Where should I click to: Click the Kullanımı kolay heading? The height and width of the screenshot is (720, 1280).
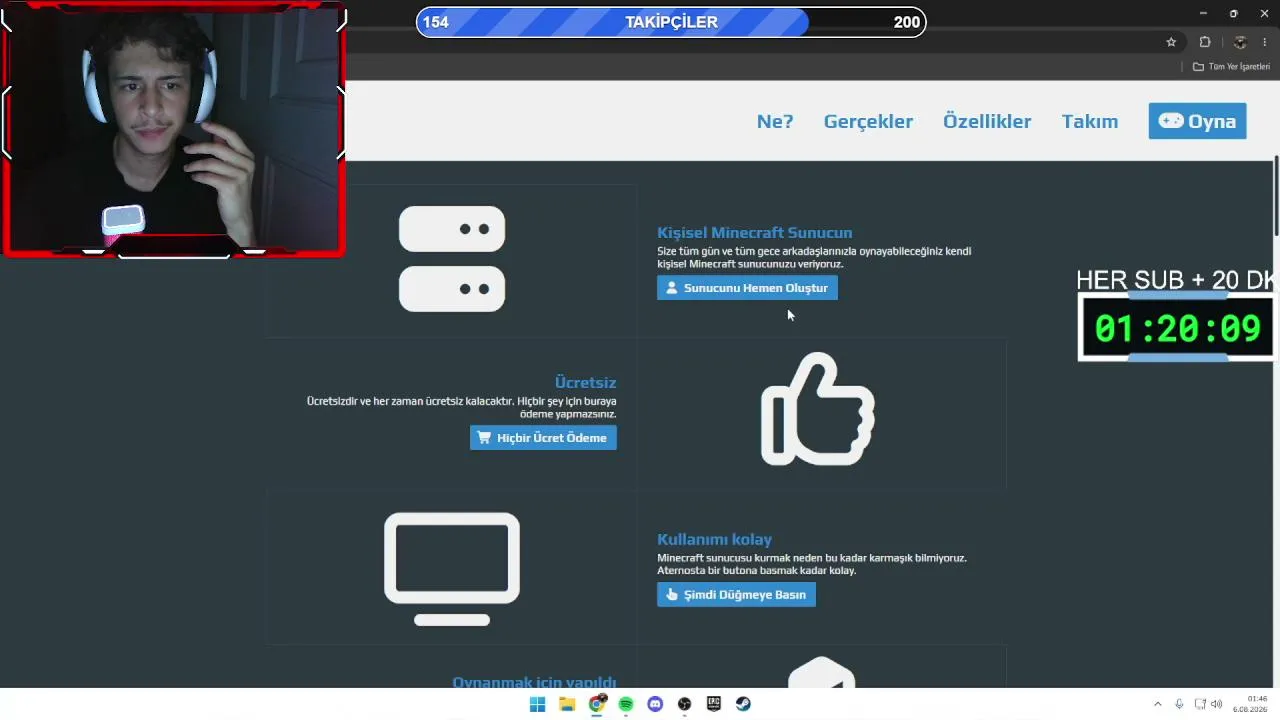click(x=715, y=539)
